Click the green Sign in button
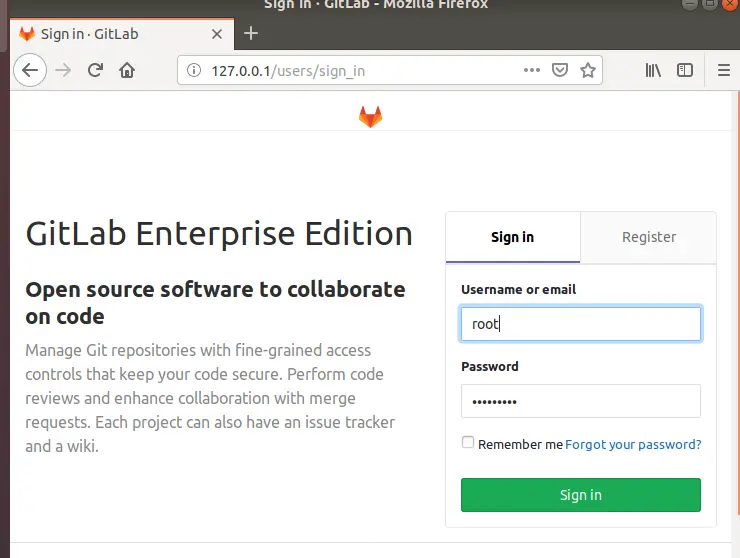Screen dimensions: 740x558 [580, 495]
